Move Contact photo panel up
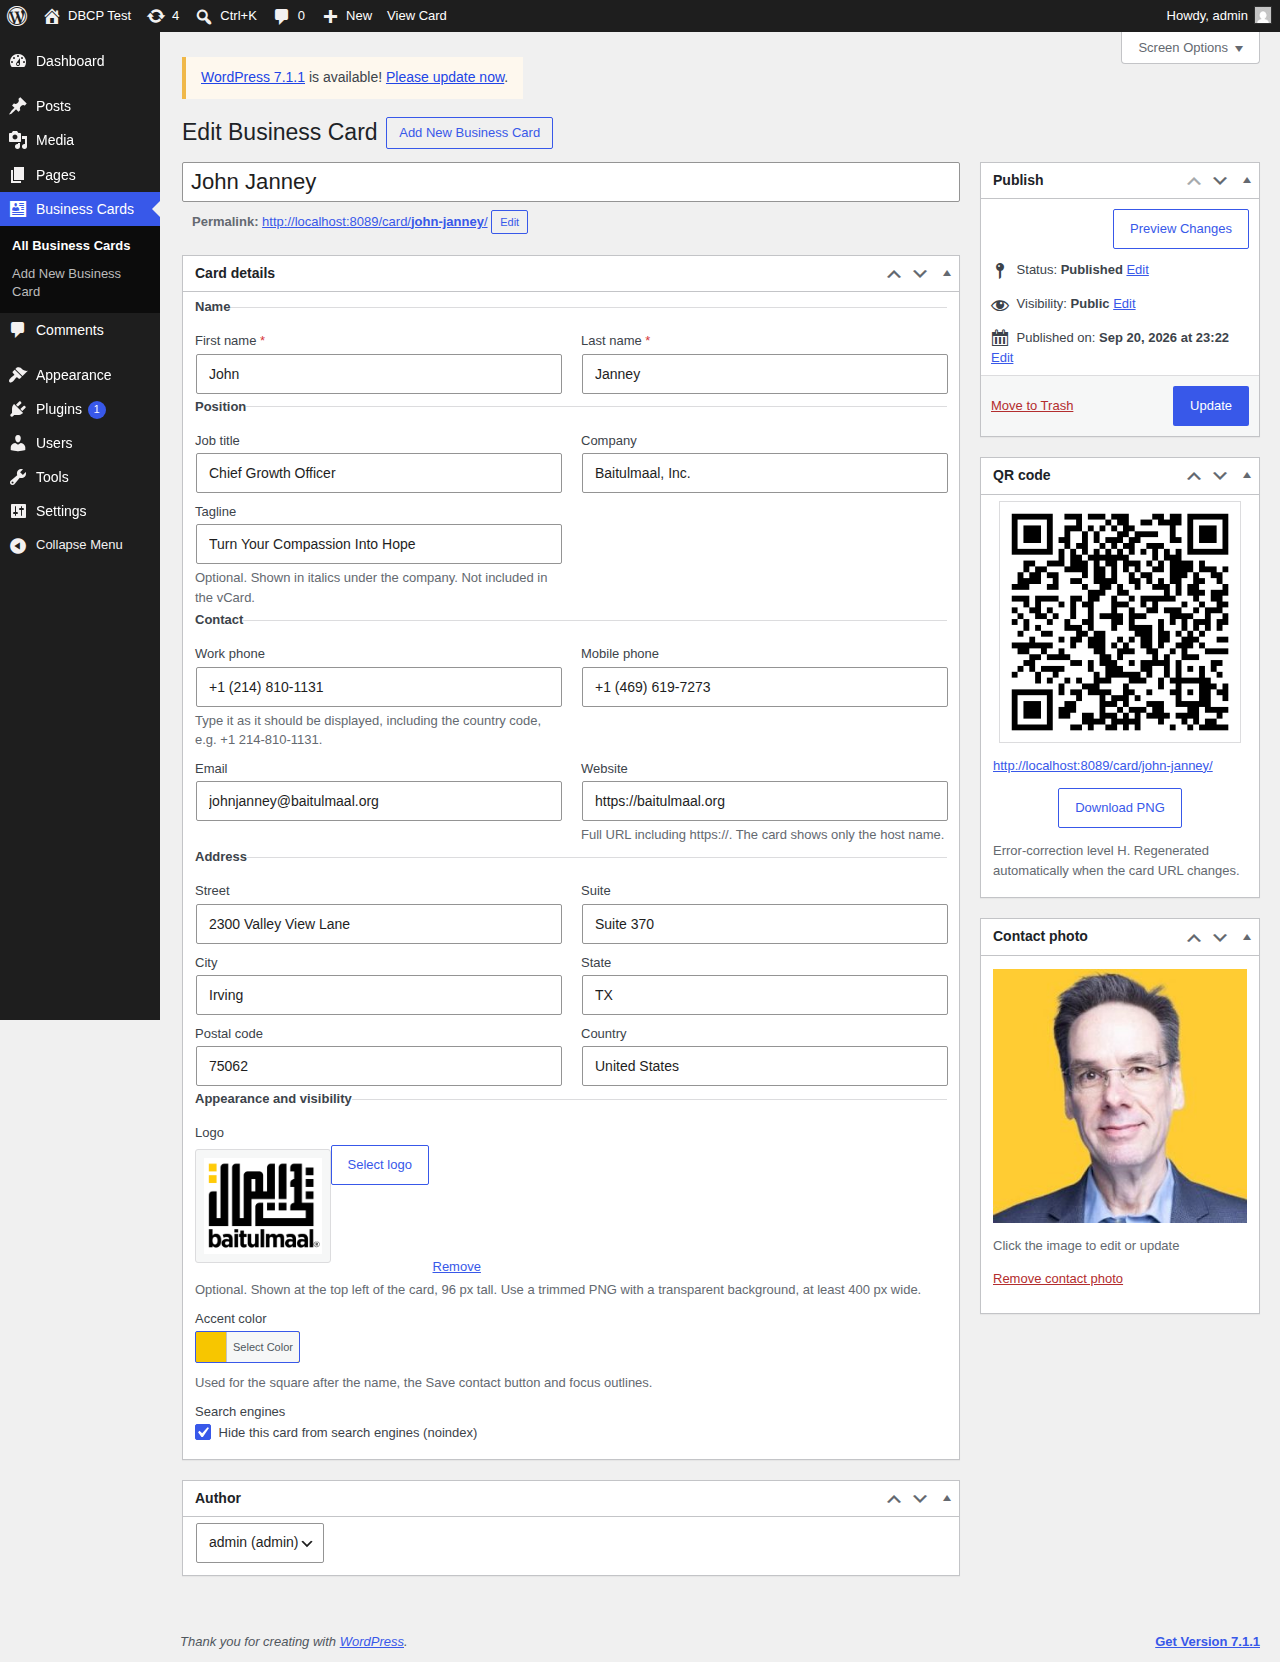1280x1662 pixels. 1194,937
